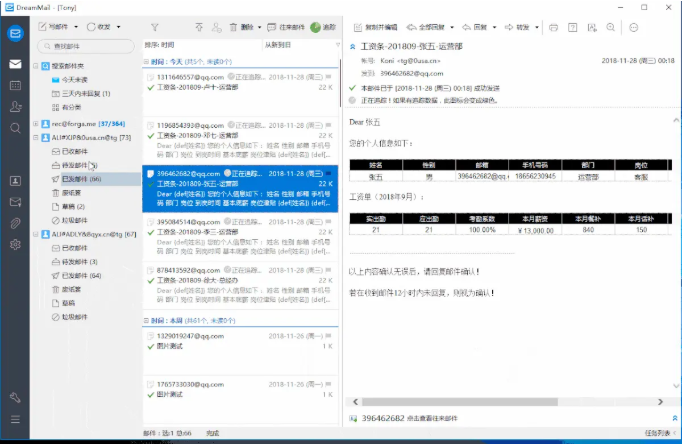Open the reply all (全部回复) dropdown arrow
The height and width of the screenshot is (444, 682).
point(452,27)
